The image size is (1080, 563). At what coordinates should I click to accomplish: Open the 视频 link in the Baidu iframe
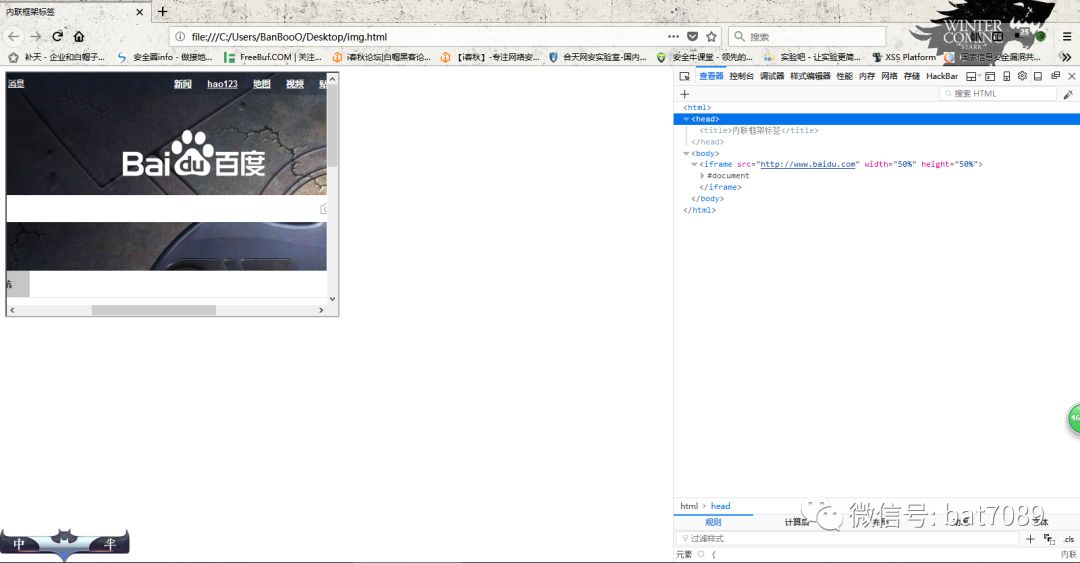click(x=295, y=84)
